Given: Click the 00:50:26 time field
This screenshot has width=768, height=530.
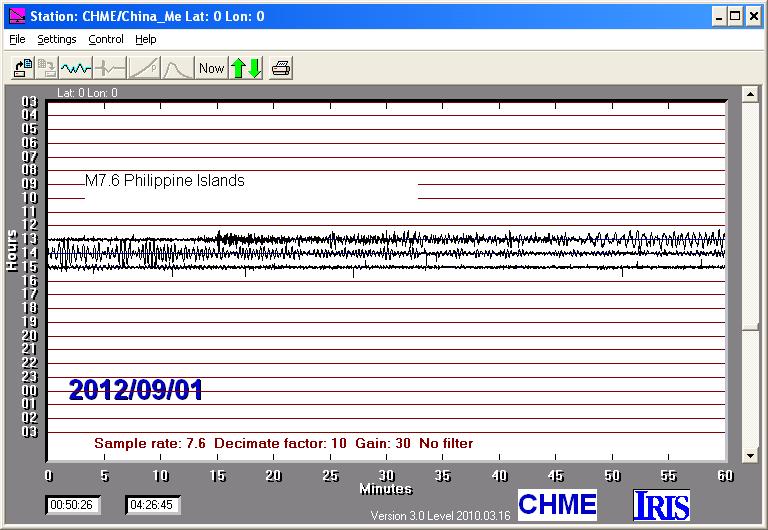Looking at the screenshot, I should (x=71, y=505).
